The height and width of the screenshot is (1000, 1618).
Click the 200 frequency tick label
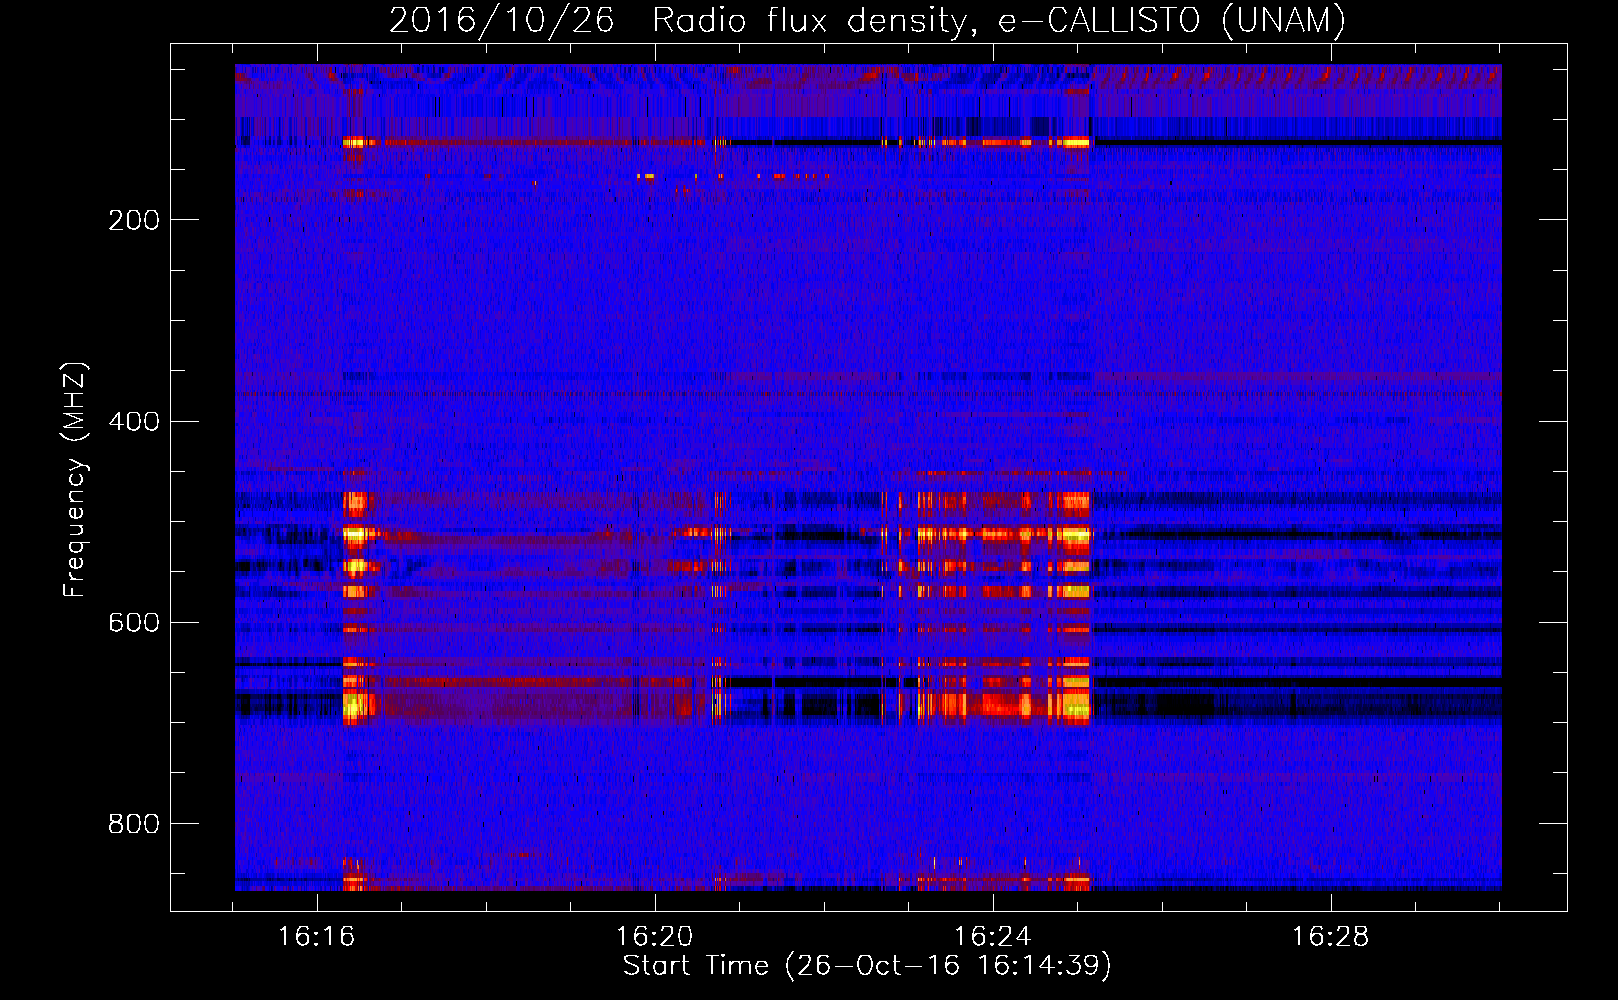point(134,220)
